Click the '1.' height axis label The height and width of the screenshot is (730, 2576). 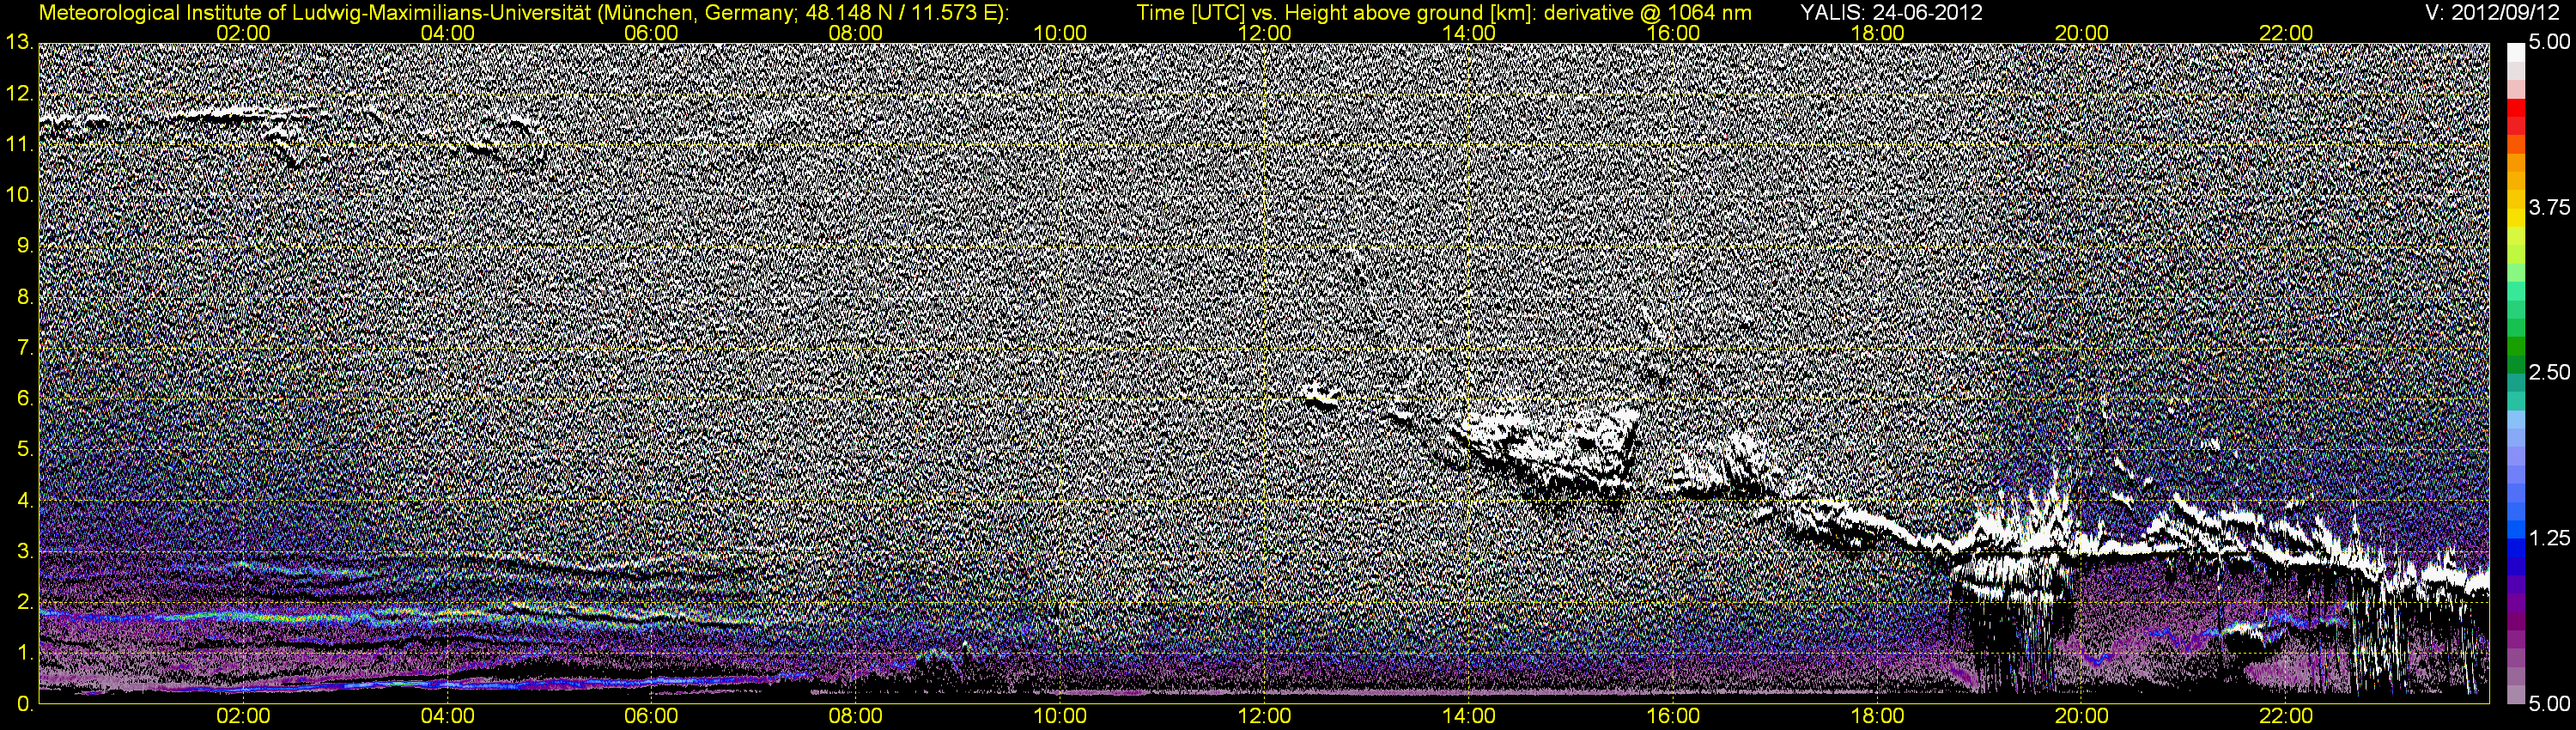[x=25, y=654]
